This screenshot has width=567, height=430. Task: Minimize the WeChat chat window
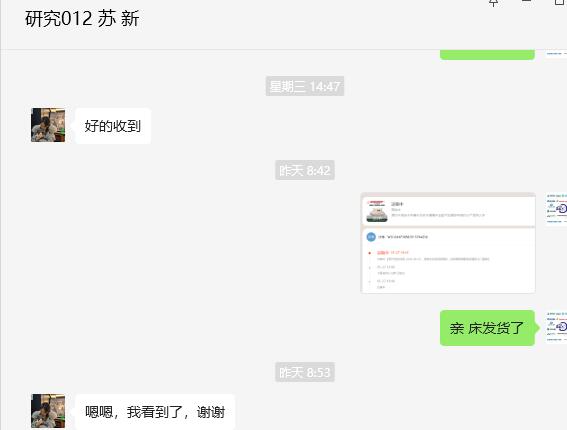pos(526,1)
